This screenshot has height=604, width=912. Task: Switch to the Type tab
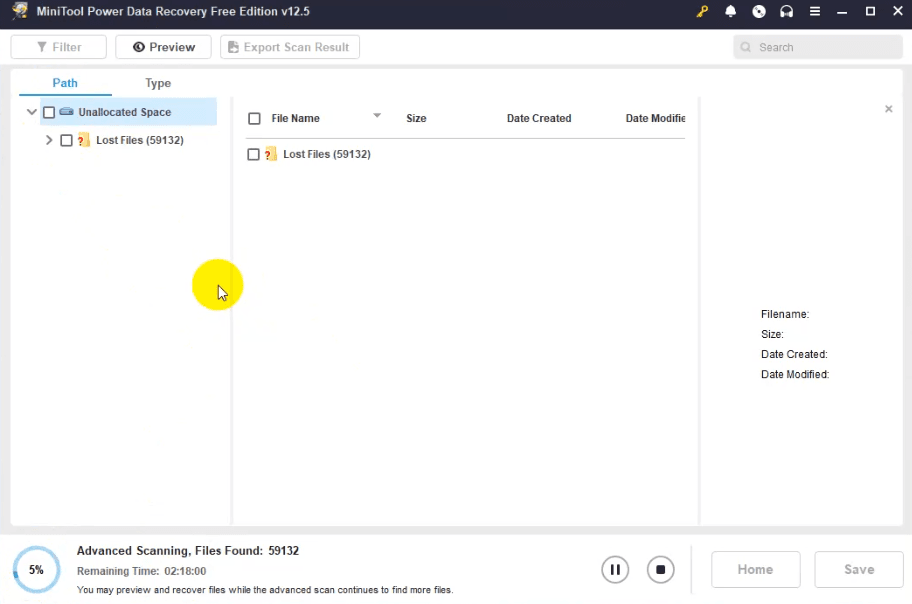[158, 83]
